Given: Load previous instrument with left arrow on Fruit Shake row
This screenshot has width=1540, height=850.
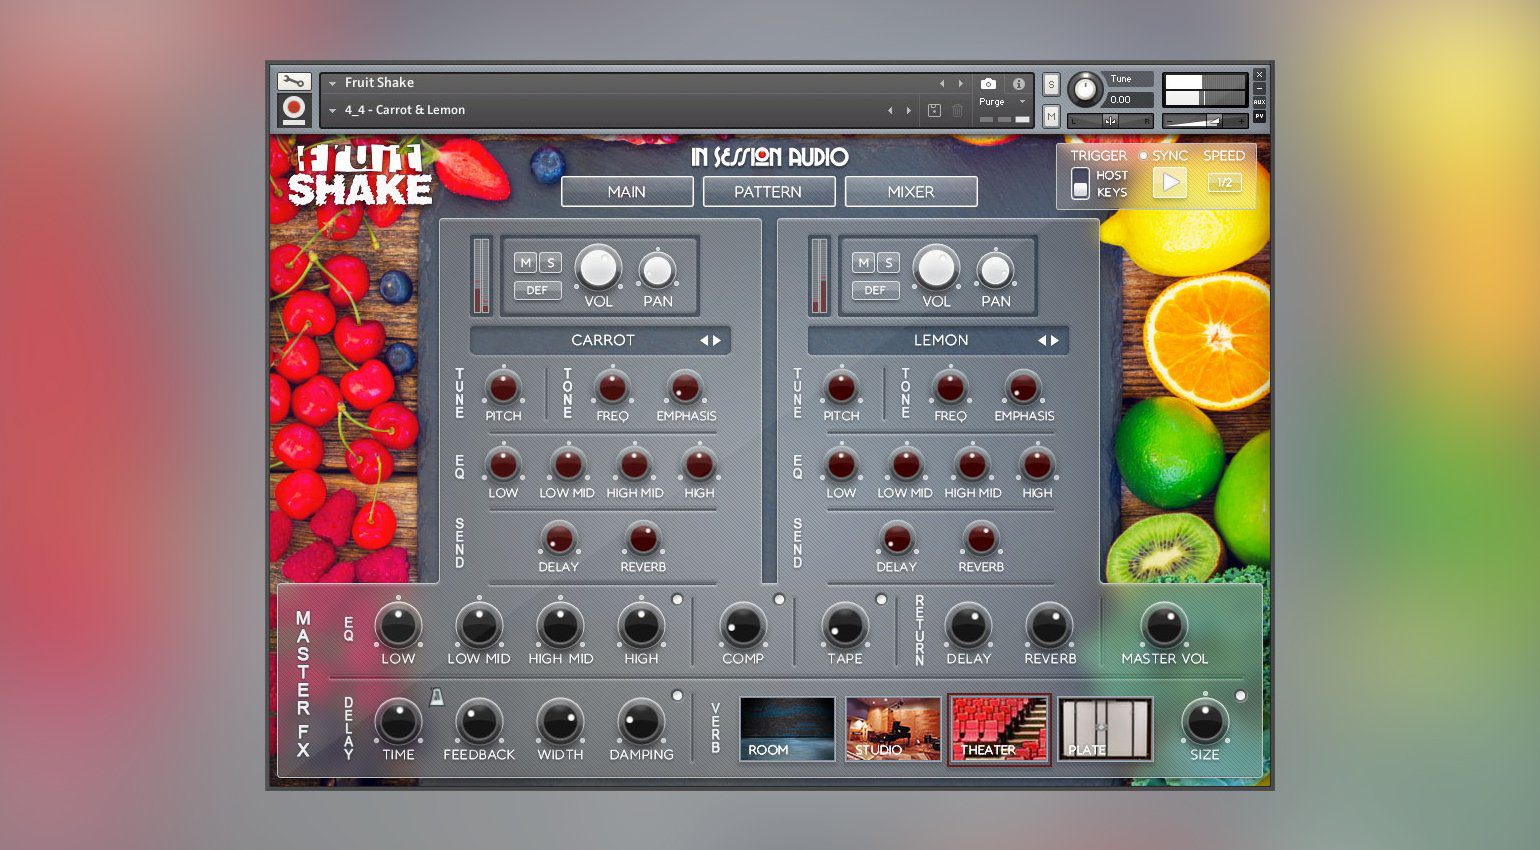Looking at the screenshot, I should click(941, 84).
